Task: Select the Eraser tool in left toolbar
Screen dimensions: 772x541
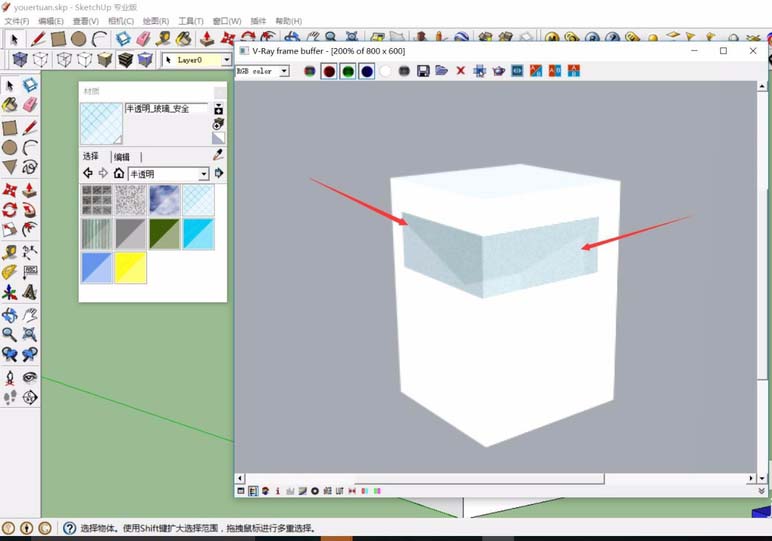Action: [x=30, y=105]
